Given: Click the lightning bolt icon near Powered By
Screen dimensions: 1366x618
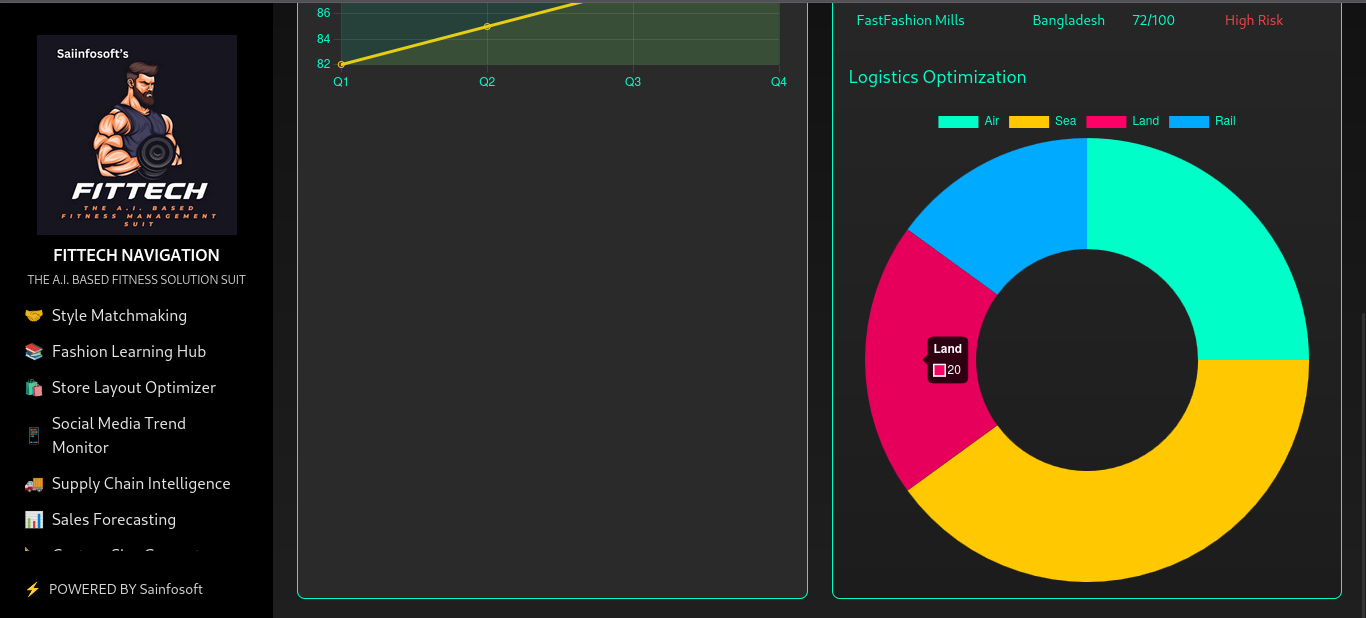Looking at the screenshot, I should tap(32, 590).
